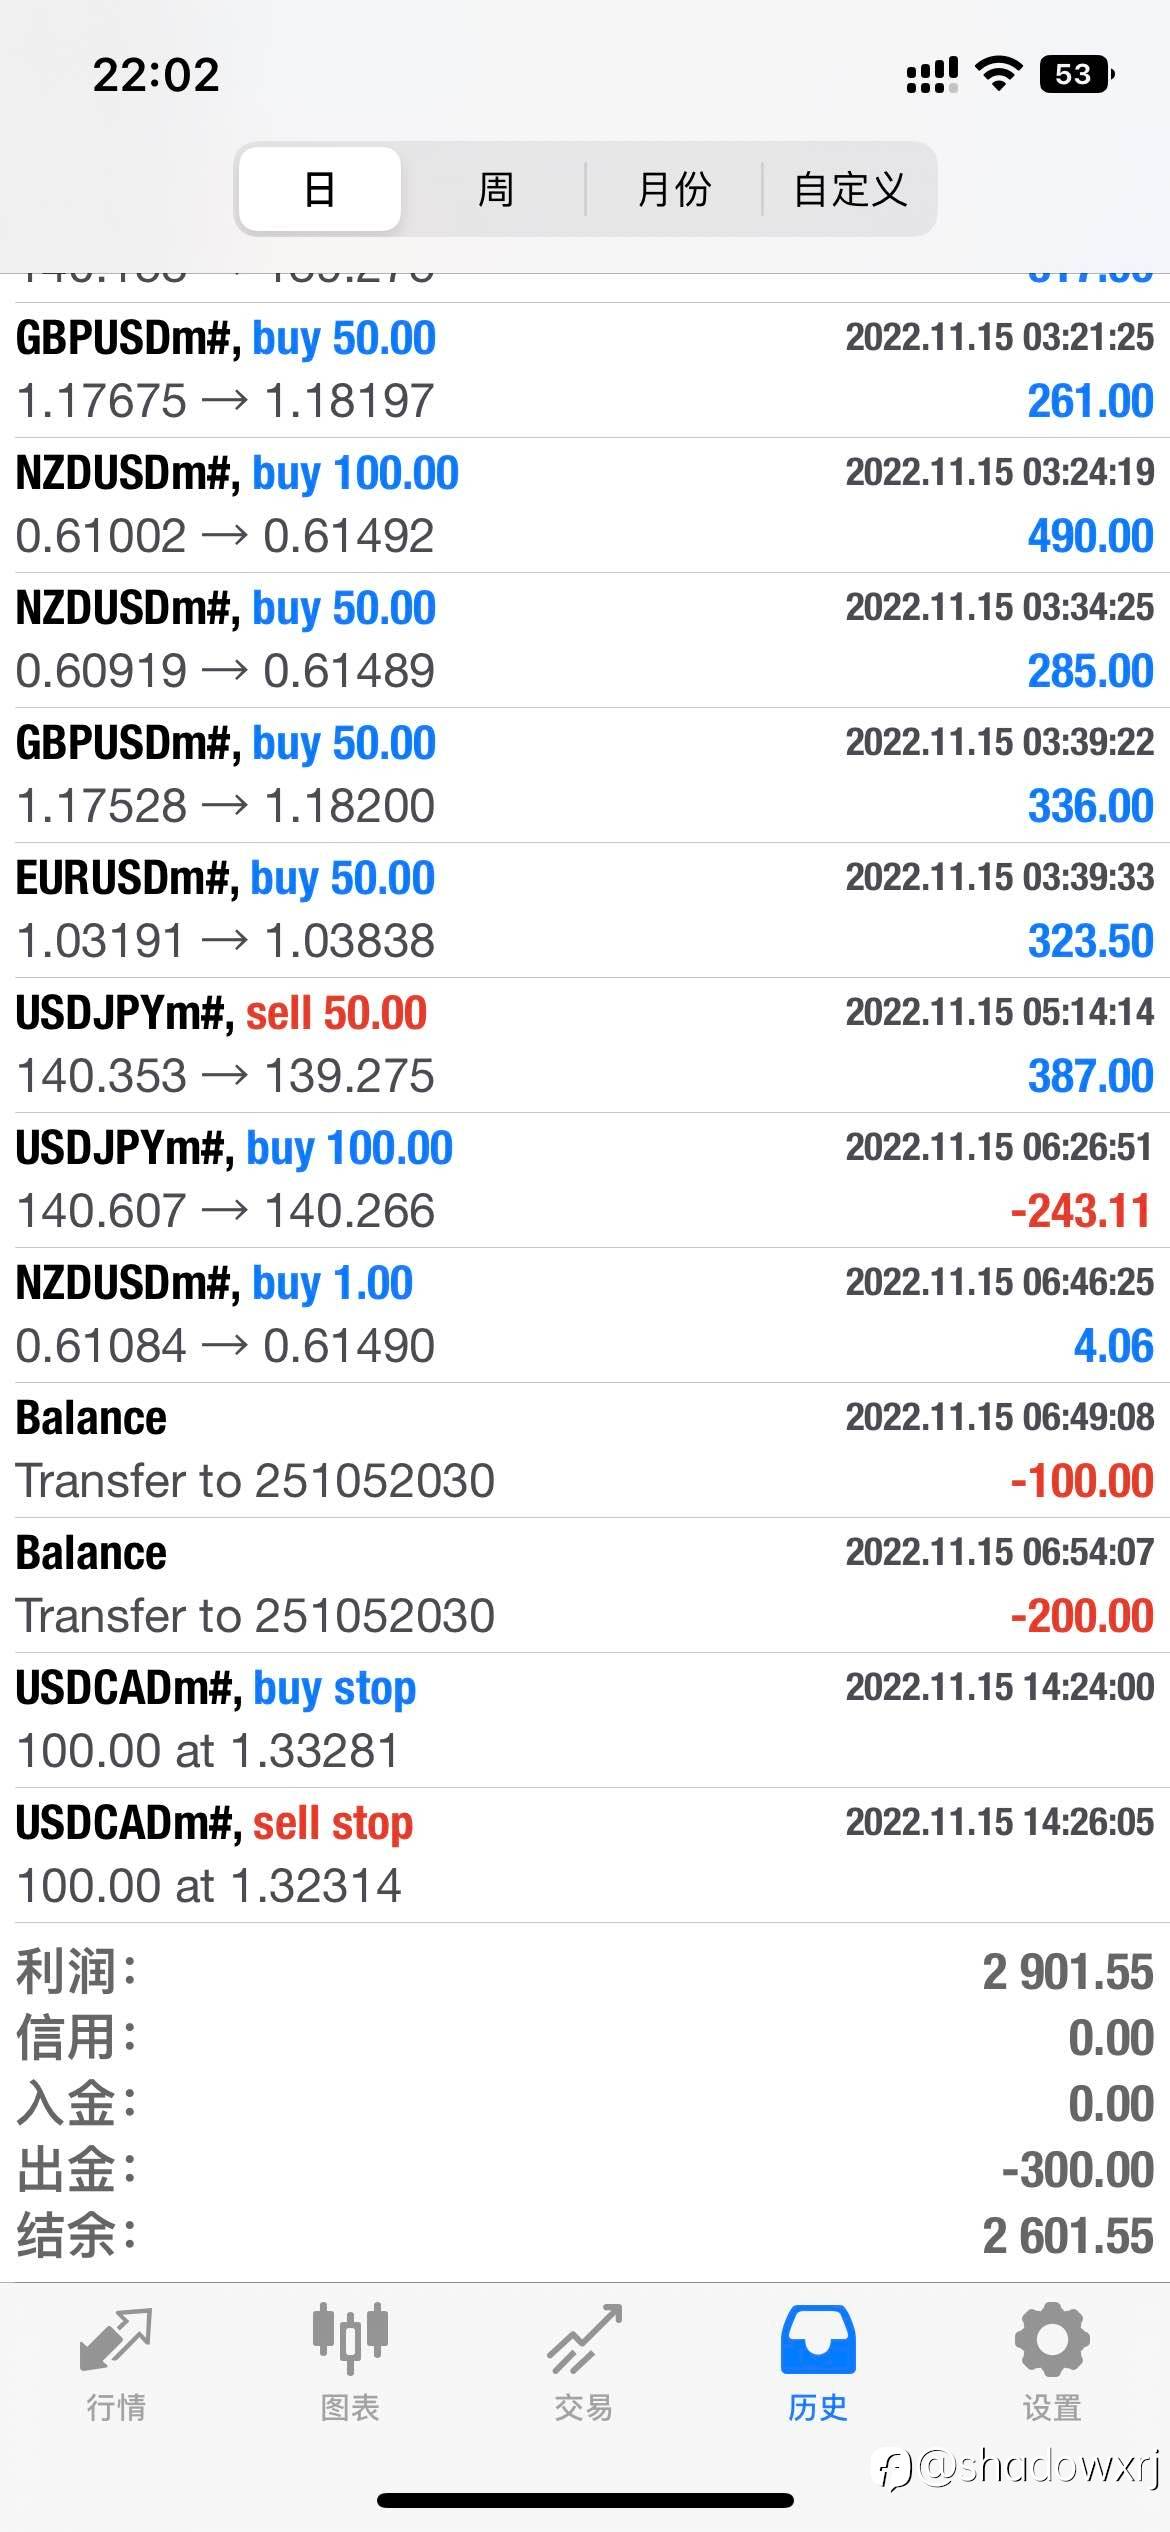
Task: Tap the battery indicator showing 53
Action: click(x=1077, y=74)
